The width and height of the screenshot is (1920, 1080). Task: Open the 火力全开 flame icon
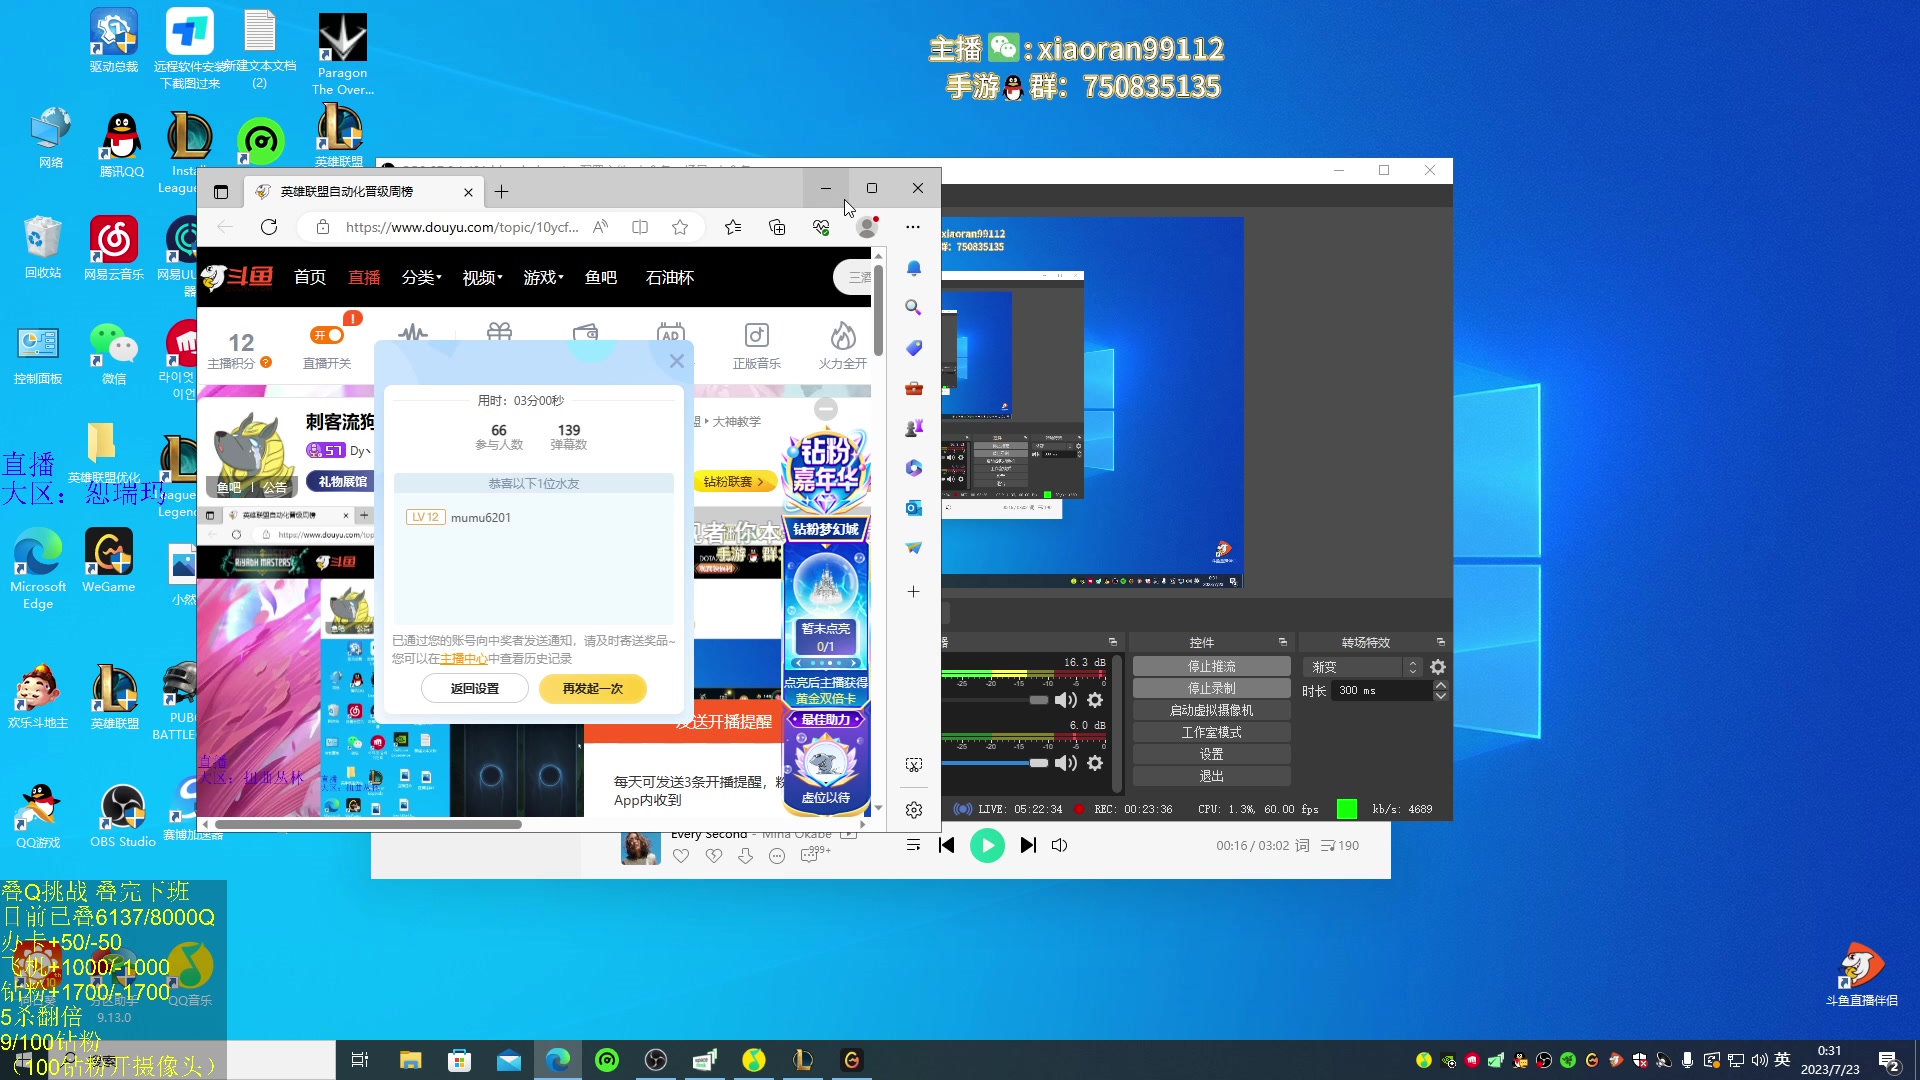(x=843, y=345)
